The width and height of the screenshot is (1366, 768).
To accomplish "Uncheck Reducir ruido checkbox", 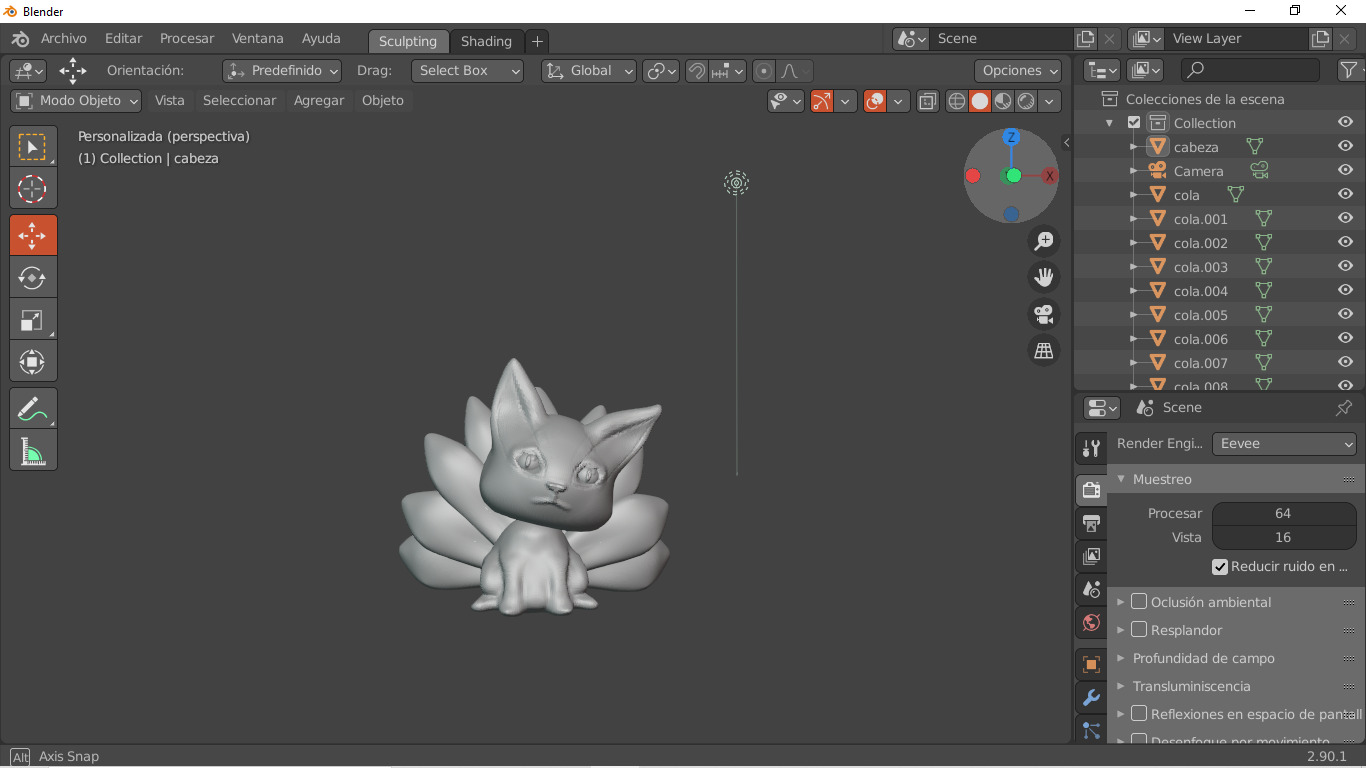I will tap(1220, 567).
